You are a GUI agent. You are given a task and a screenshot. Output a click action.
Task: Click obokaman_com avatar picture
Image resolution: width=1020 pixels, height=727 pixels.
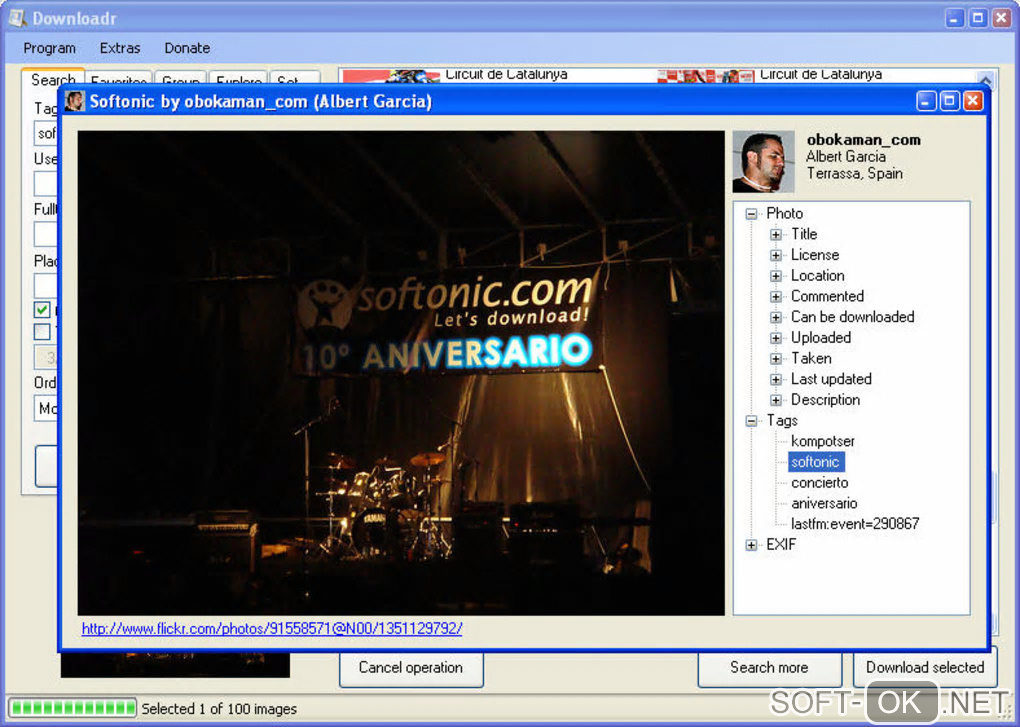(x=764, y=161)
